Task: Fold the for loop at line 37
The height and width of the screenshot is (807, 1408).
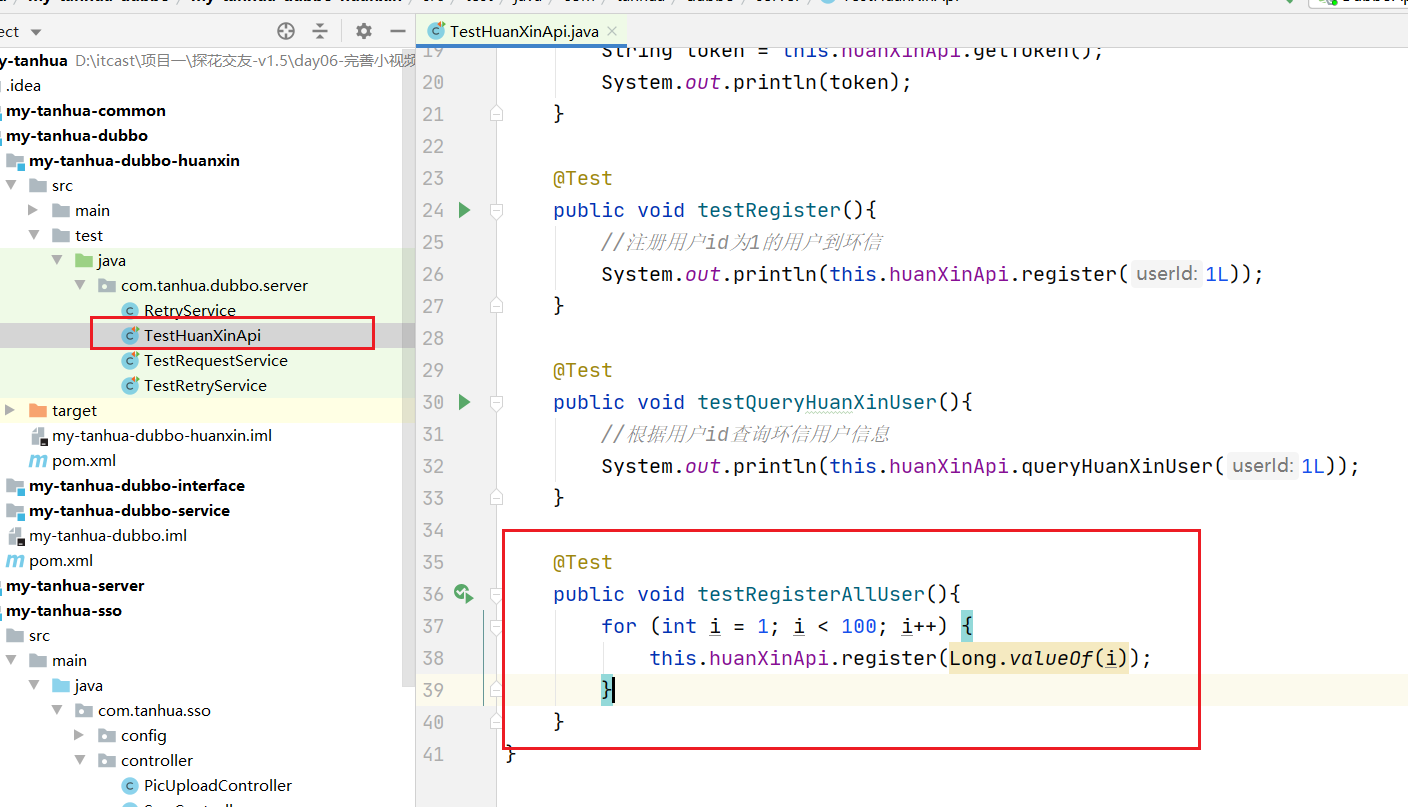Action: [496, 626]
